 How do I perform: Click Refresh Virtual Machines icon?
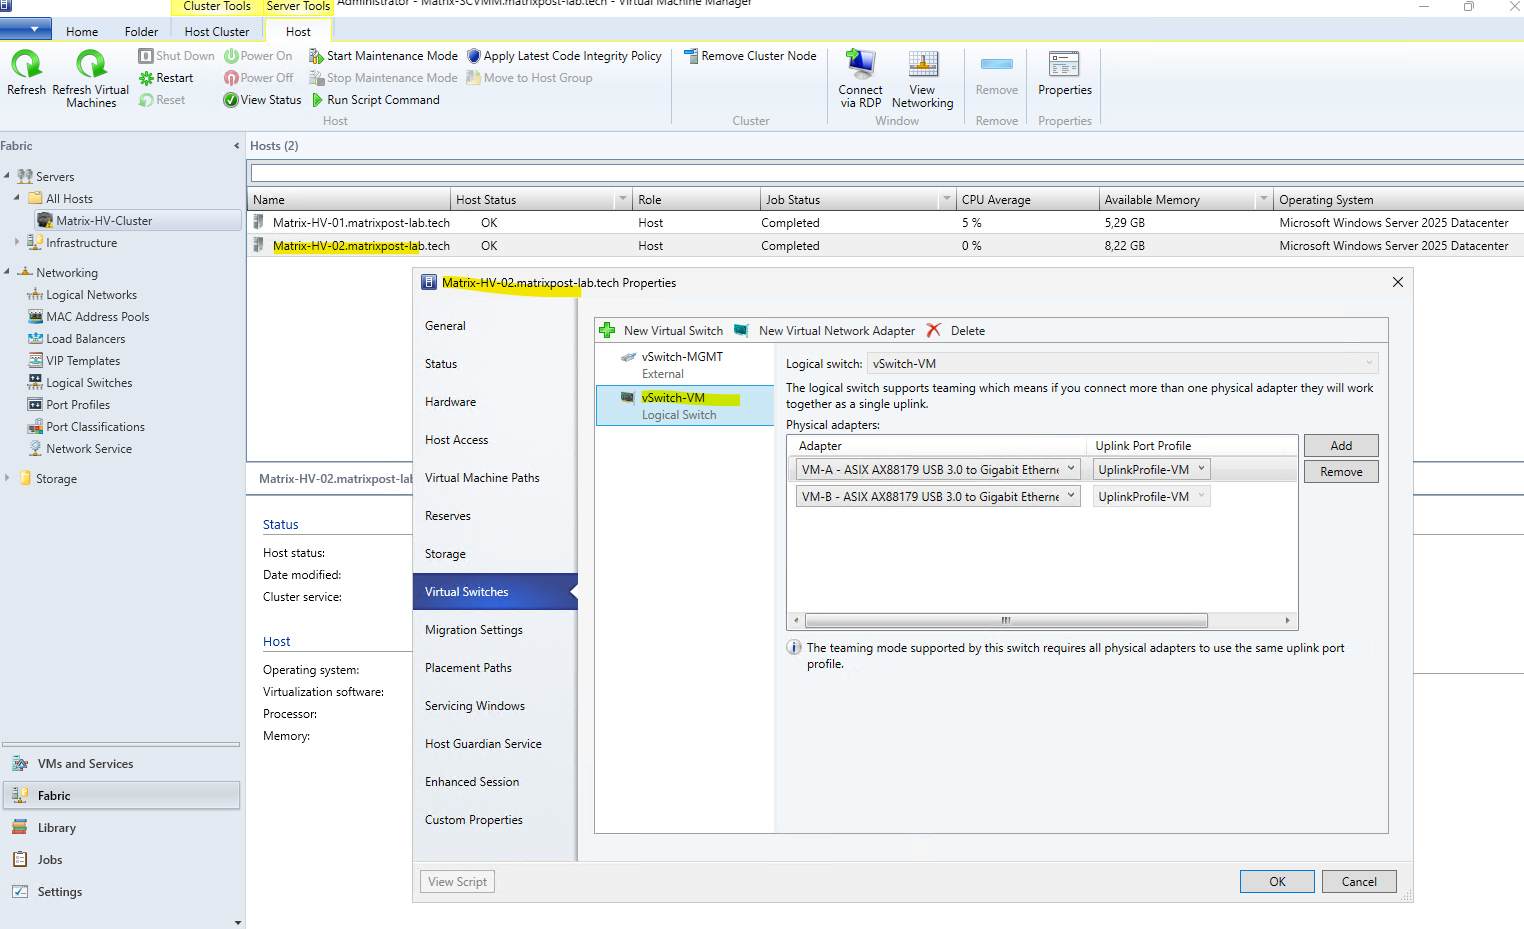coord(91,65)
